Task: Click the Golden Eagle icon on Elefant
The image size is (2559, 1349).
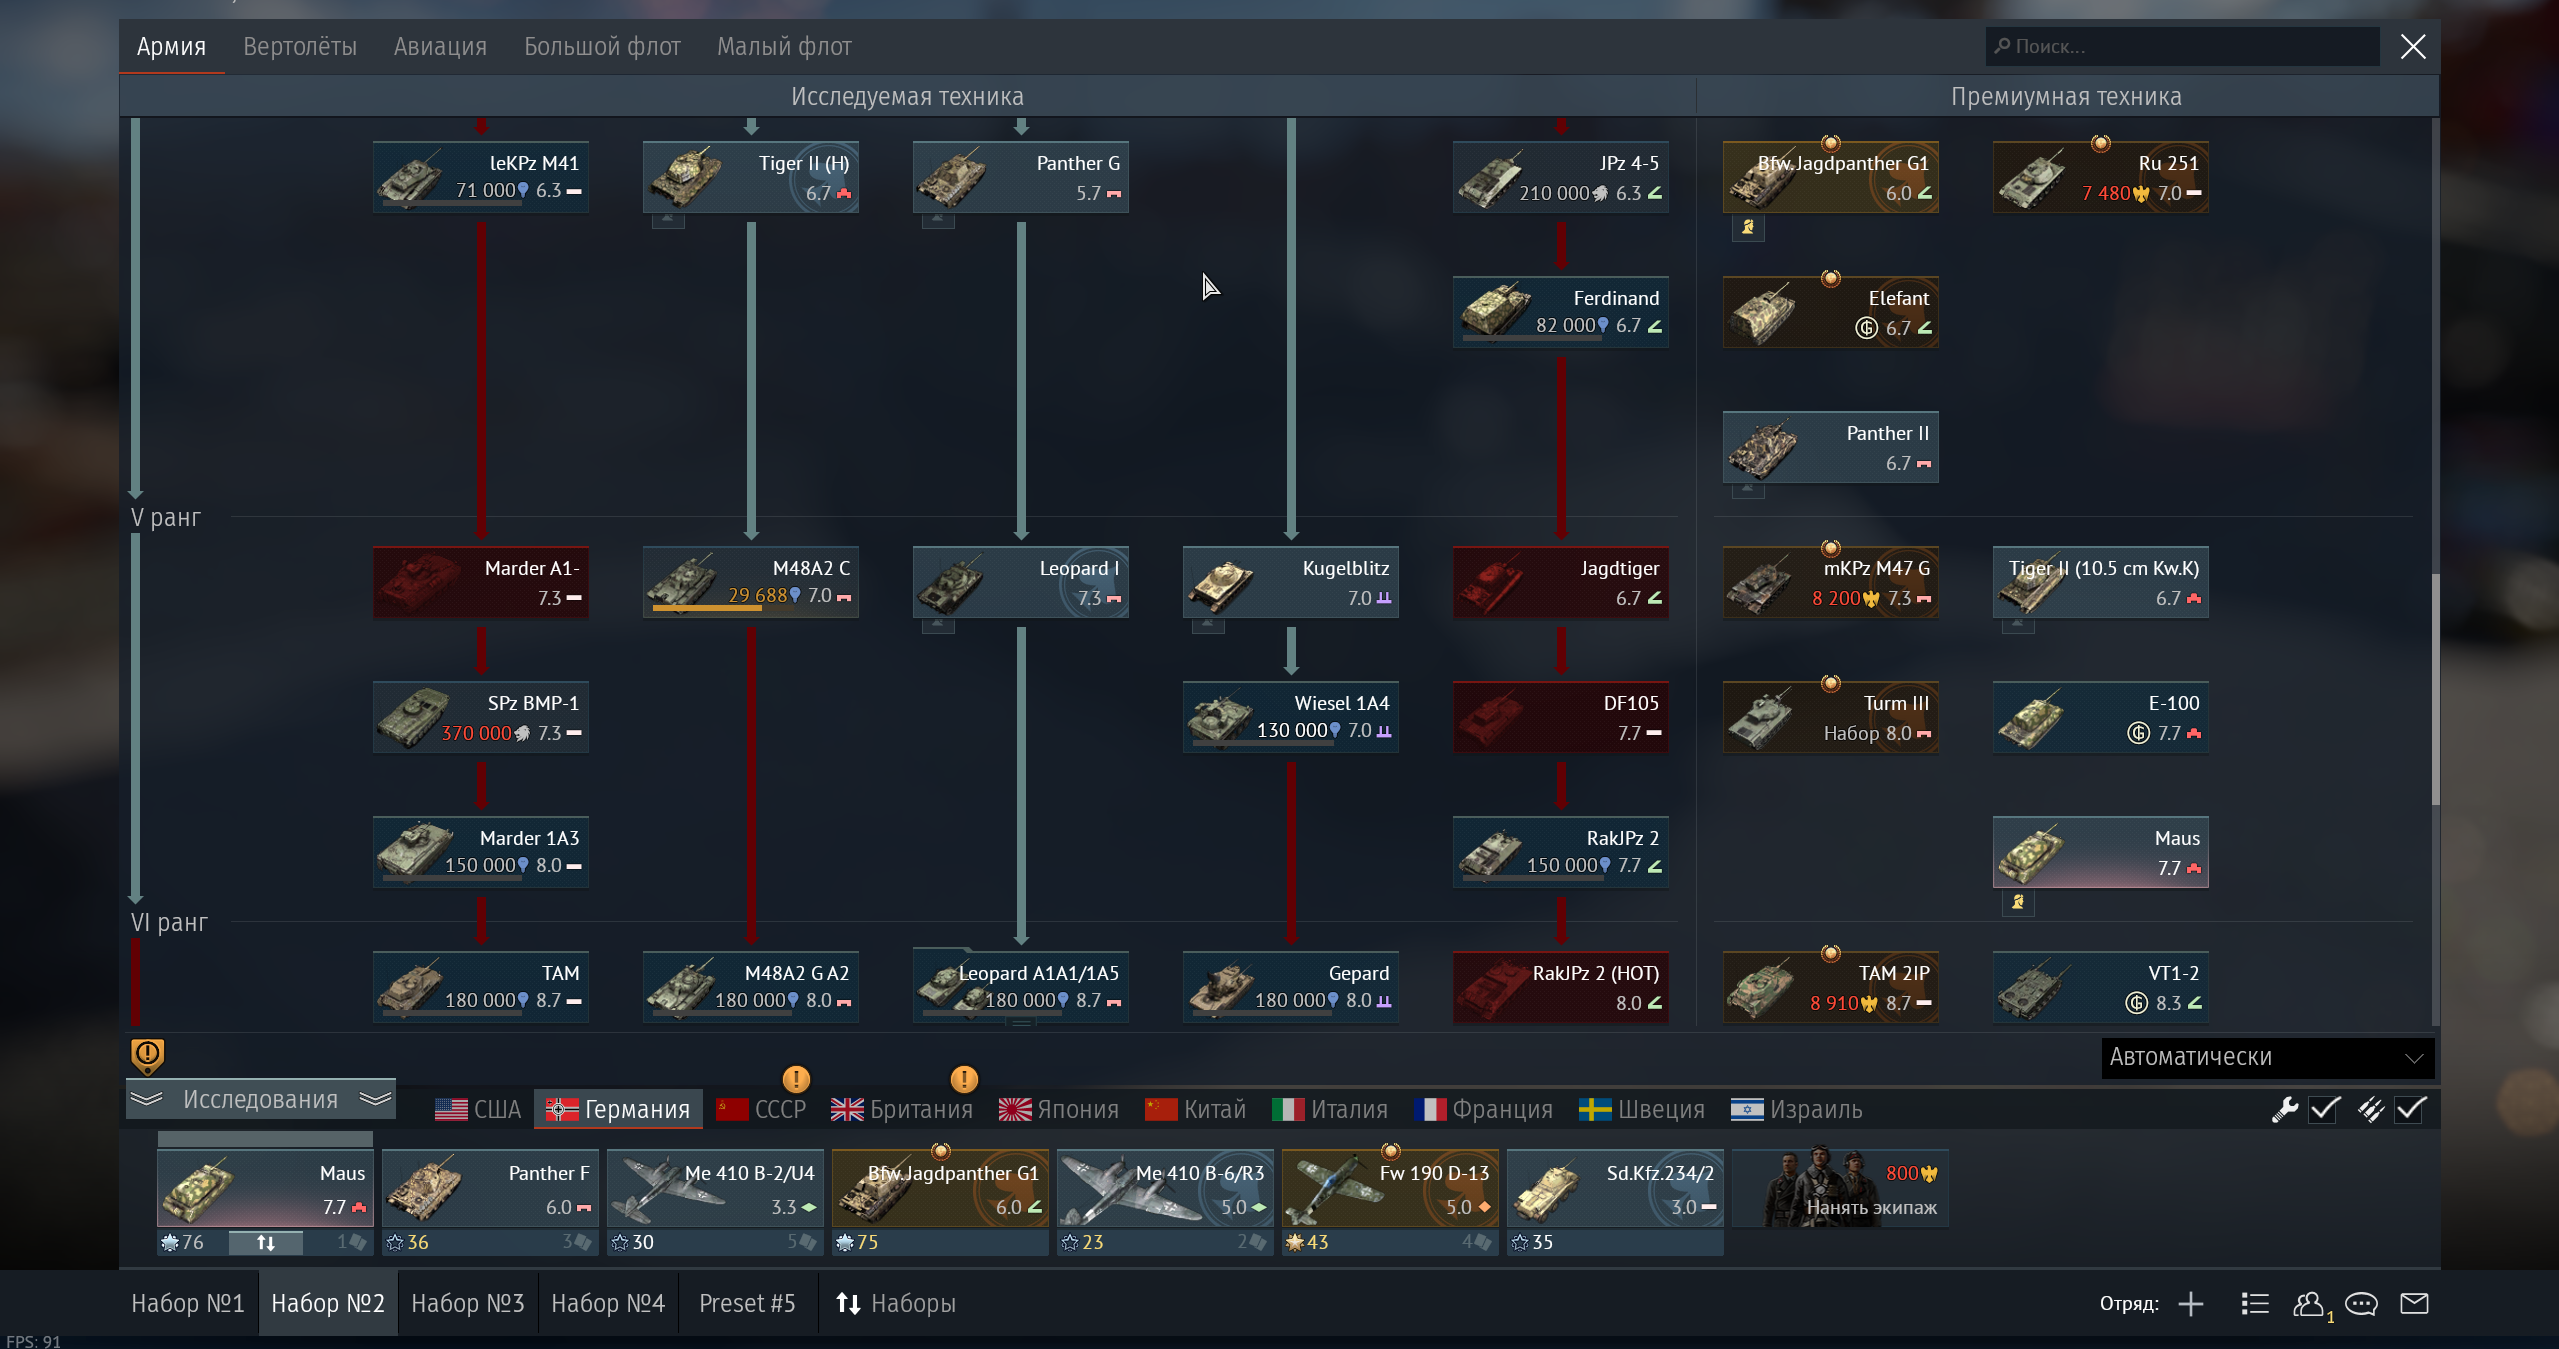Action: tap(1866, 328)
